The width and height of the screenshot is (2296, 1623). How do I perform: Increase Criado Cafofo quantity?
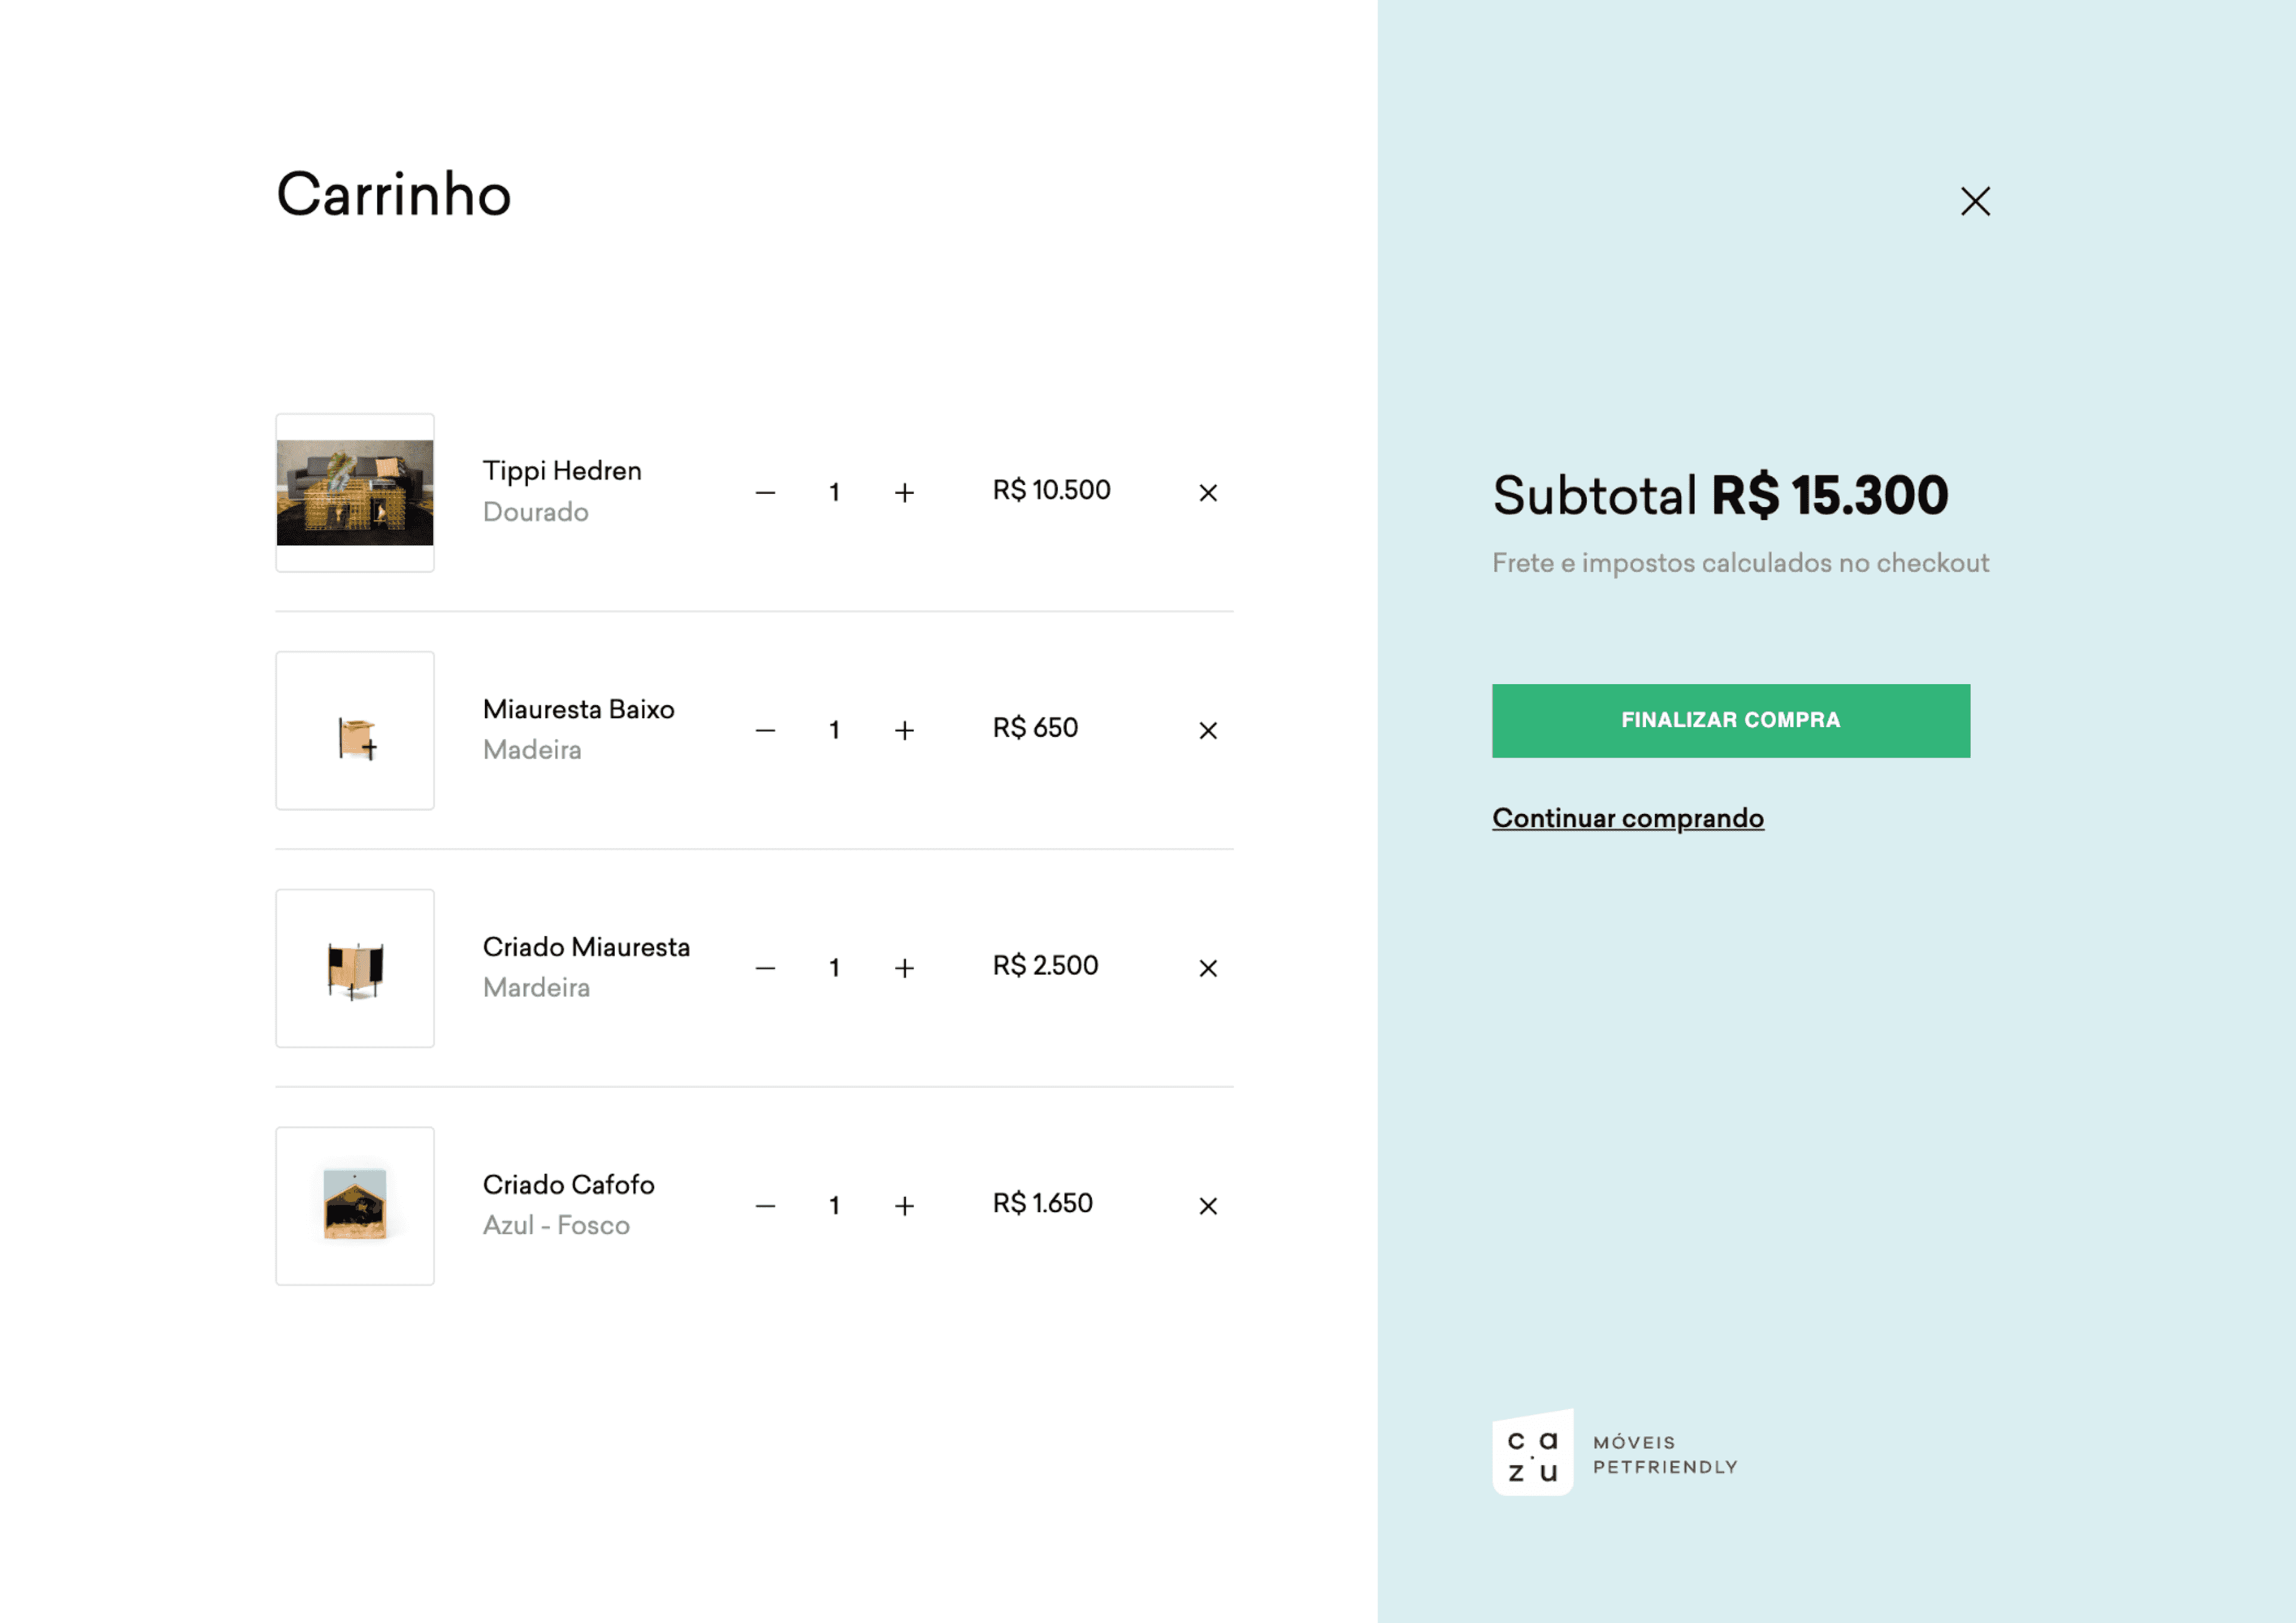[x=904, y=1206]
